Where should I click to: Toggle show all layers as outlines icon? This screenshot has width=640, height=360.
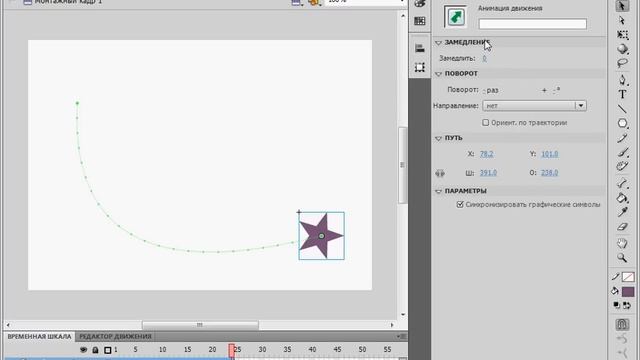(107, 350)
